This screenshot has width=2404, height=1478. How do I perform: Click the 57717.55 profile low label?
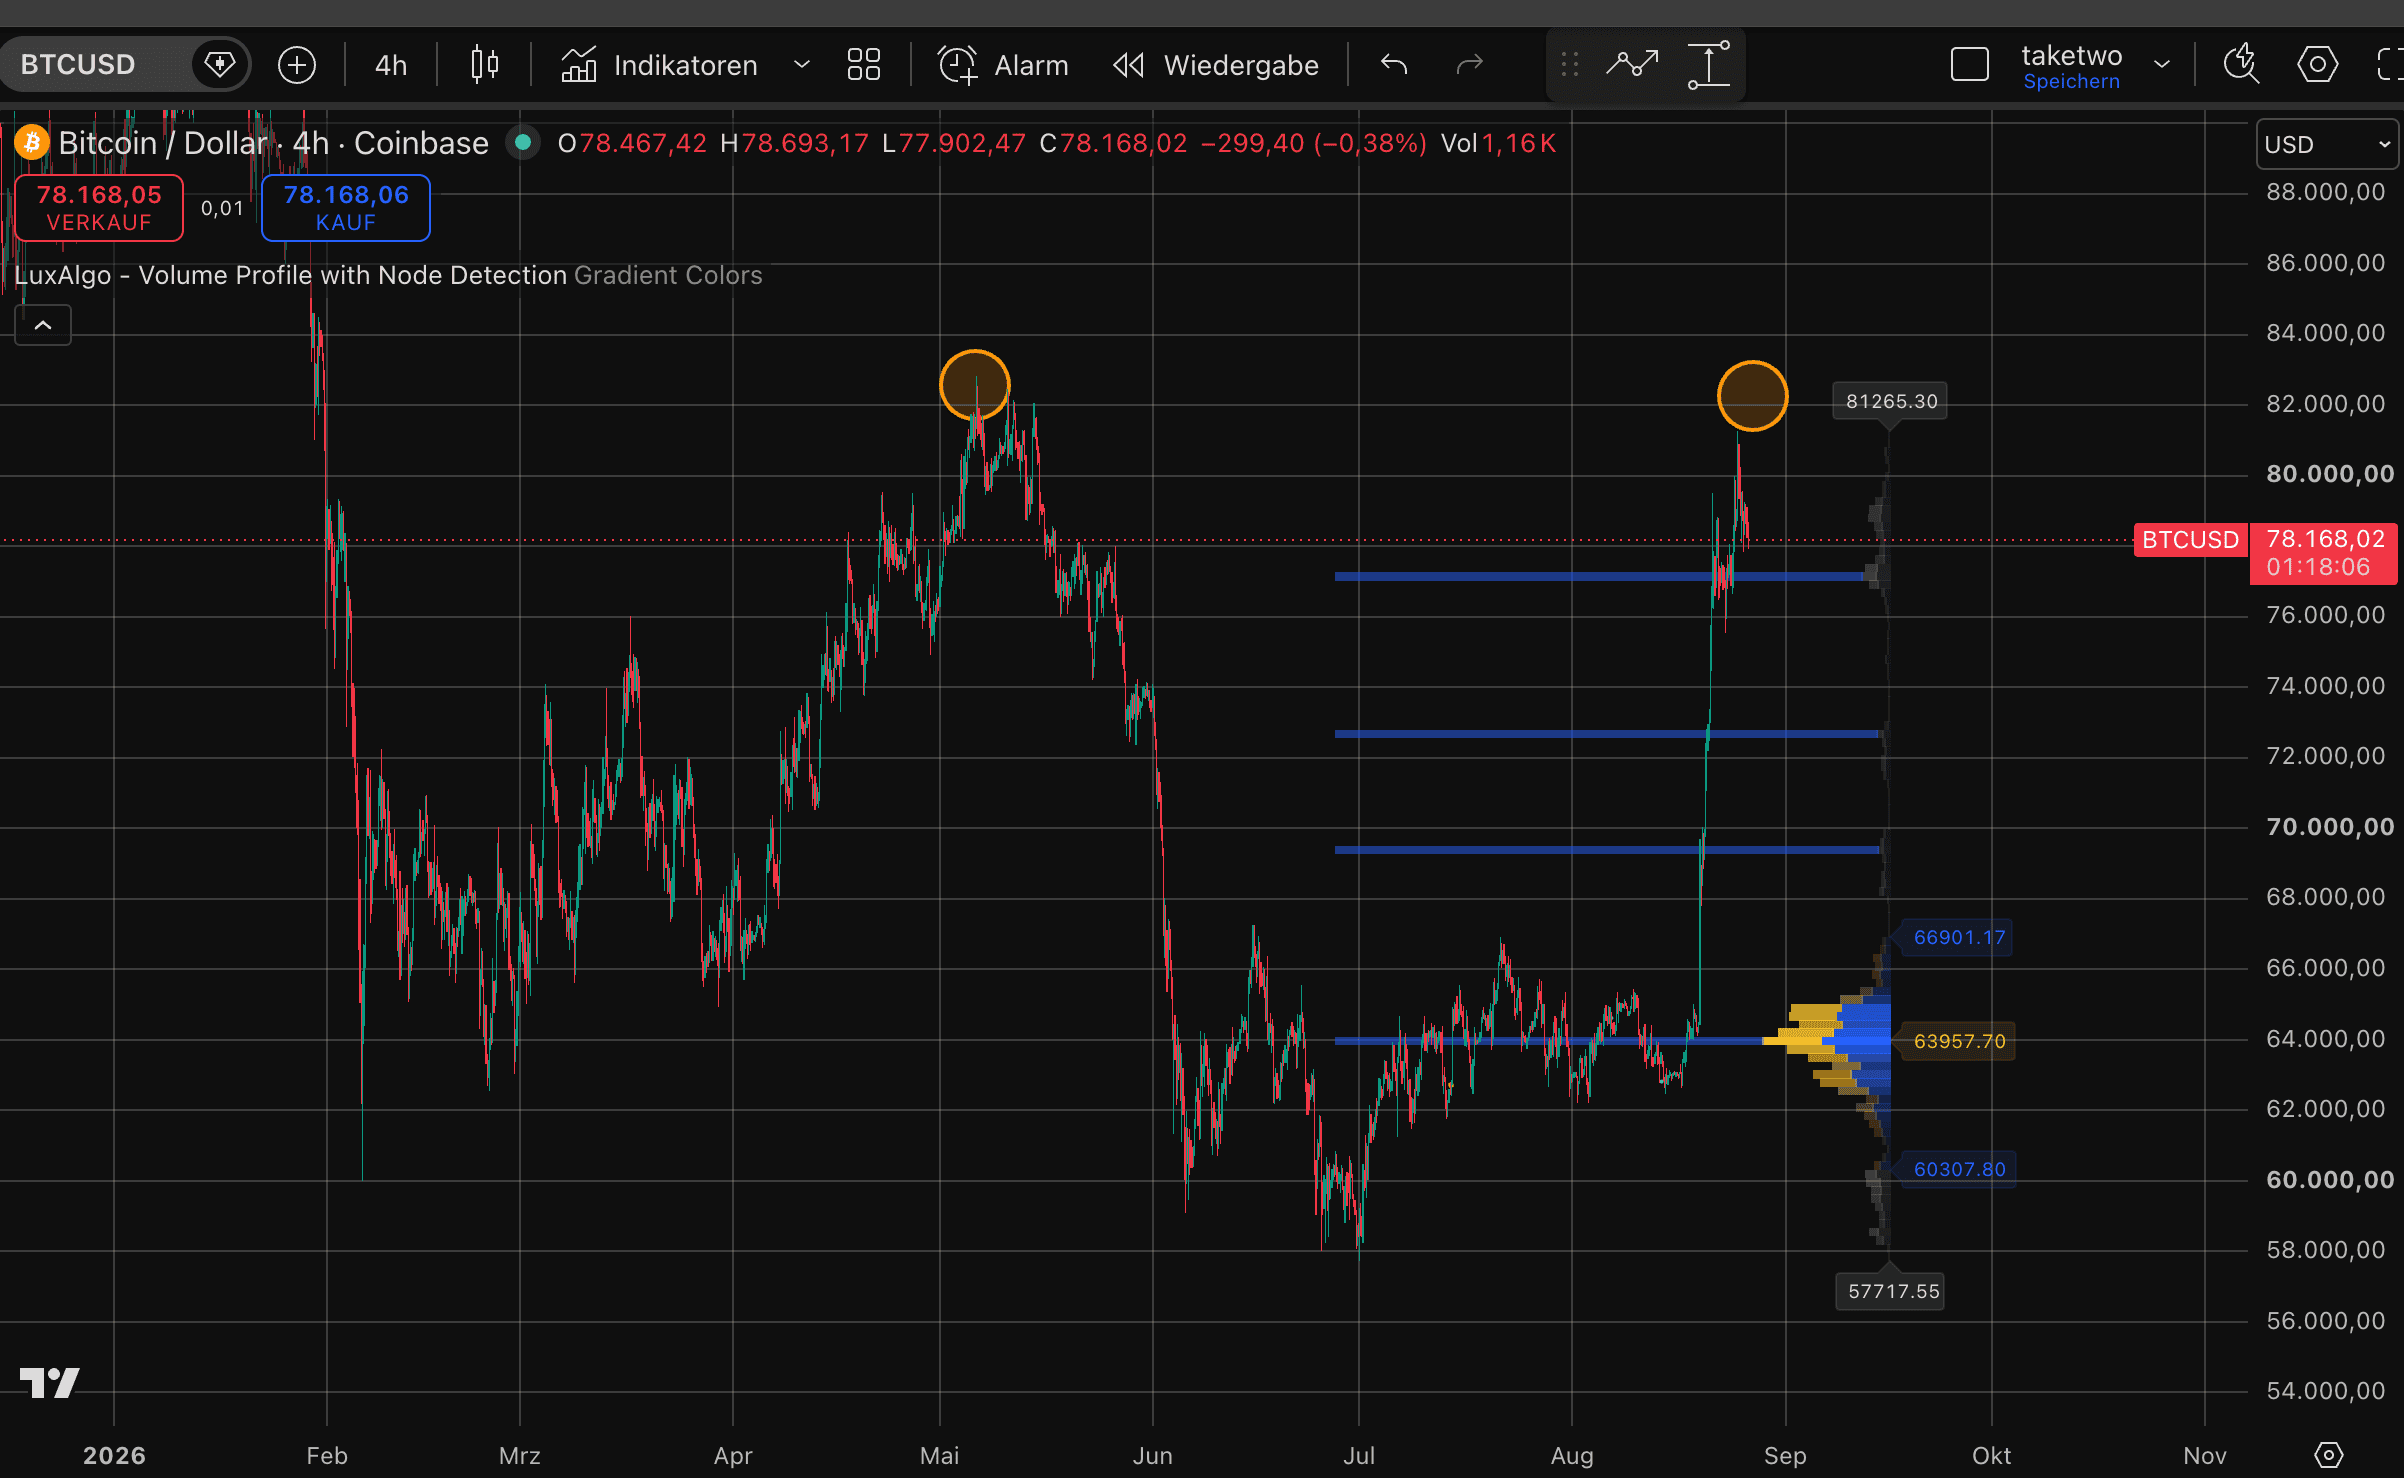tap(1892, 1291)
